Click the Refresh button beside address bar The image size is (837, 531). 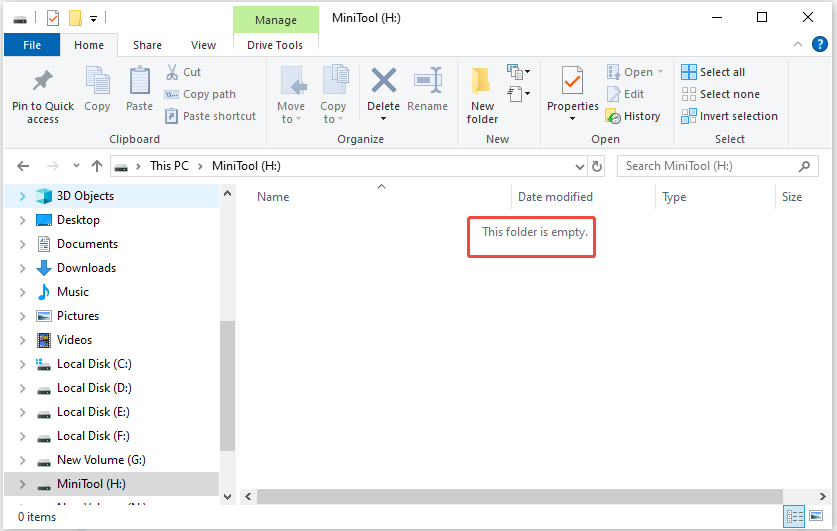coord(597,167)
